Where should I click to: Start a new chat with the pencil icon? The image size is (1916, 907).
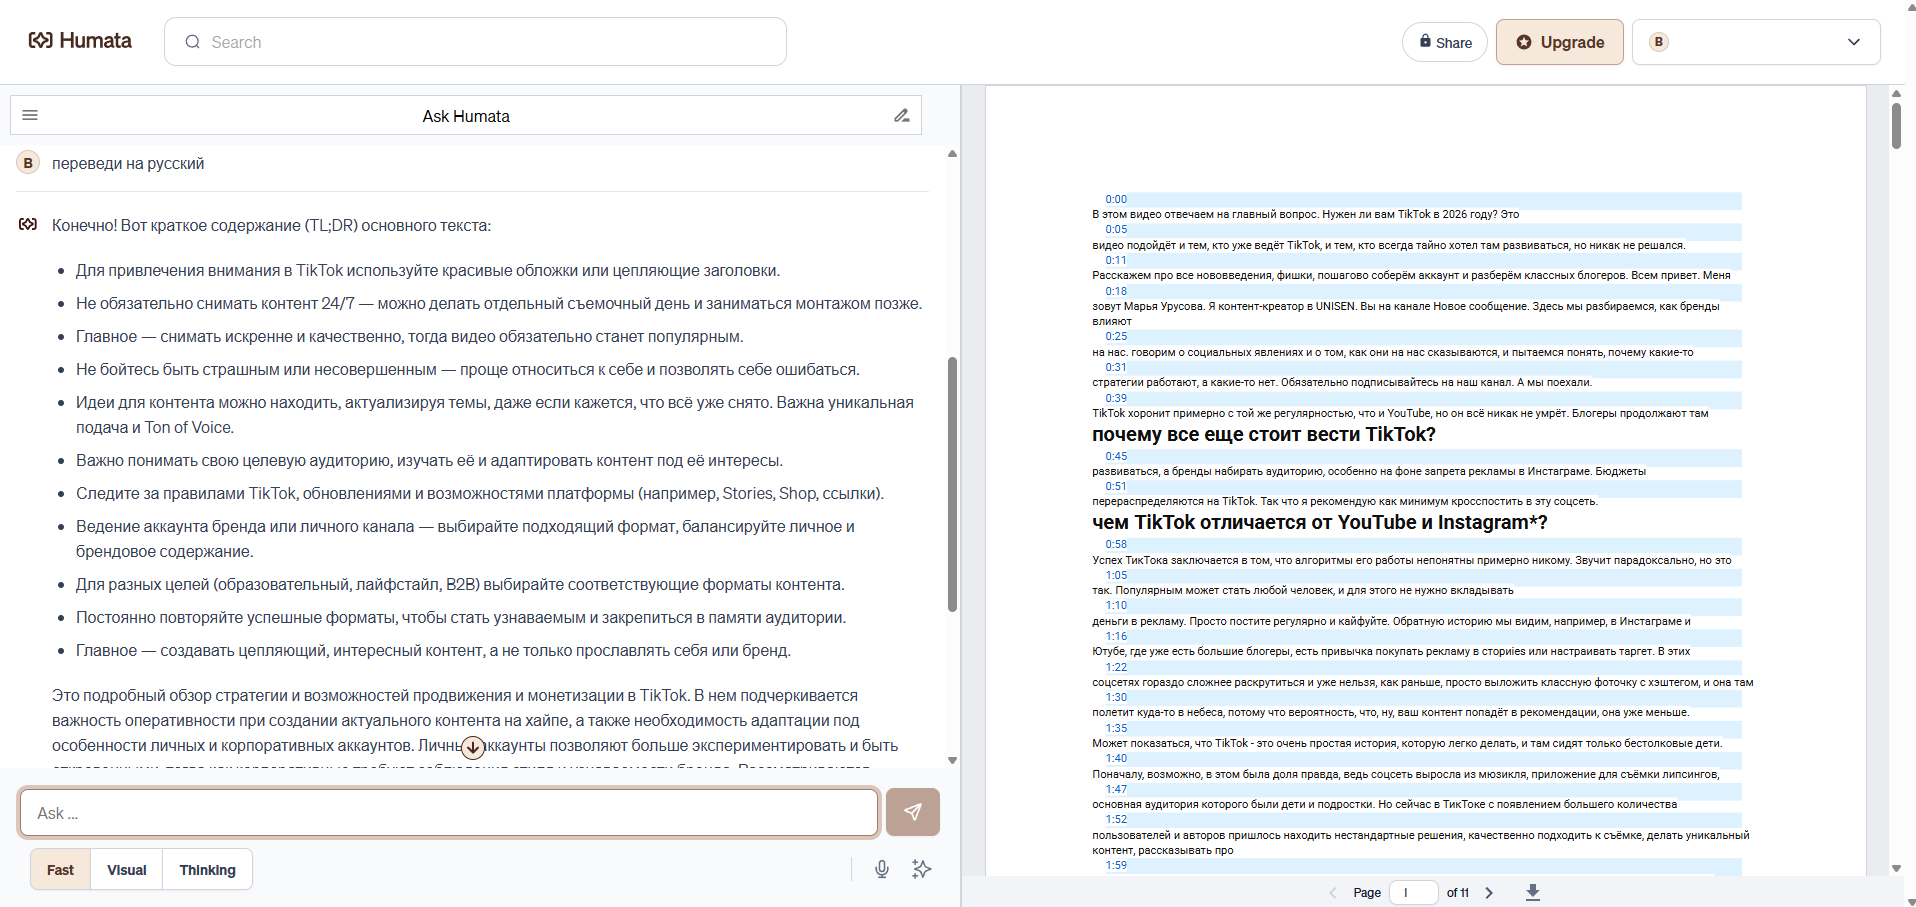[x=902, y=115]
